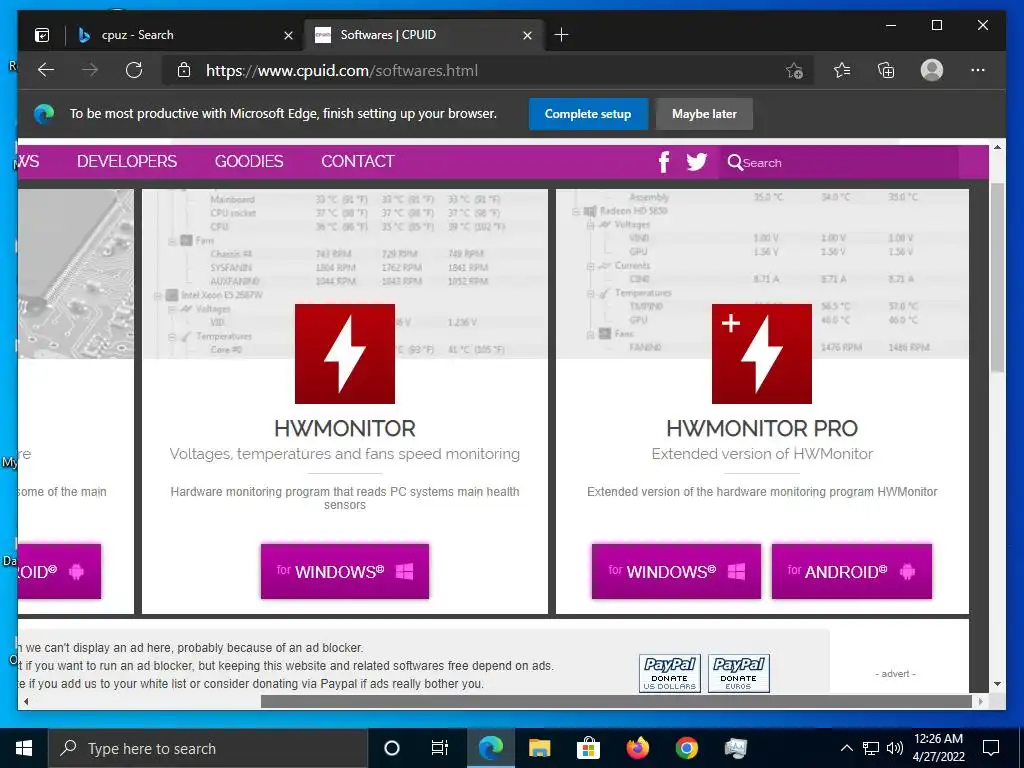1024x768 pixels.
Task: Launch Firefox from taskbar
Action: [x=637, y=748]
